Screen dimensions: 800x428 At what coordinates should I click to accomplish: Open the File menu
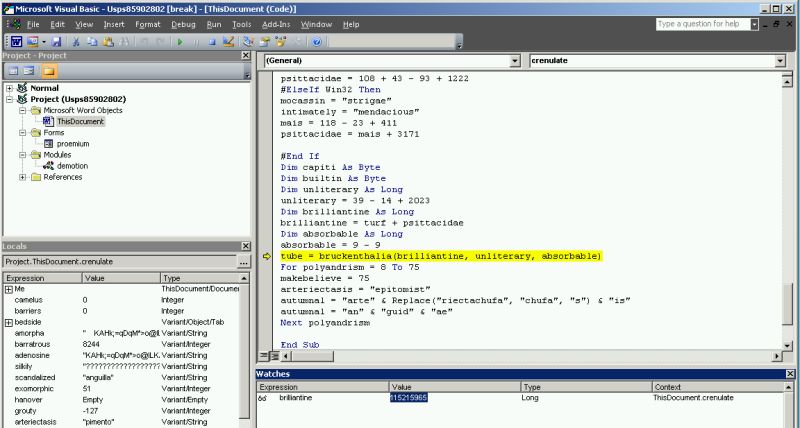[33, 24]
